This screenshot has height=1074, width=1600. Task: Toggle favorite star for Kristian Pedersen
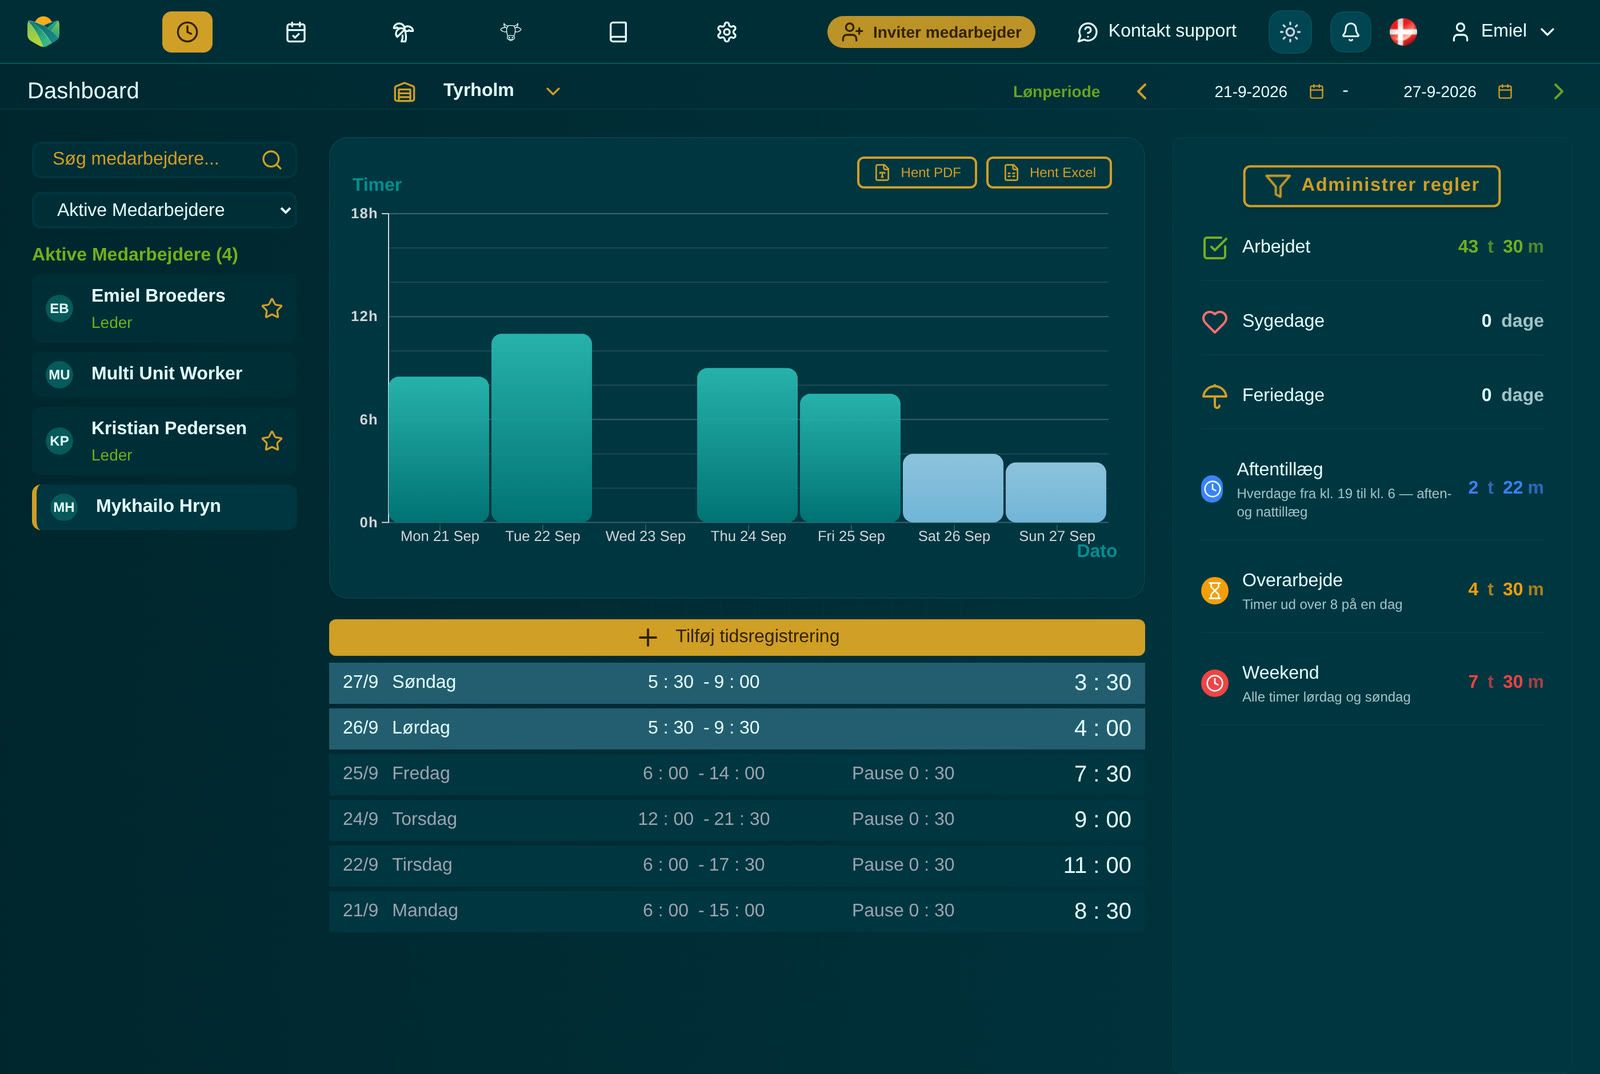tap(272, 441)
